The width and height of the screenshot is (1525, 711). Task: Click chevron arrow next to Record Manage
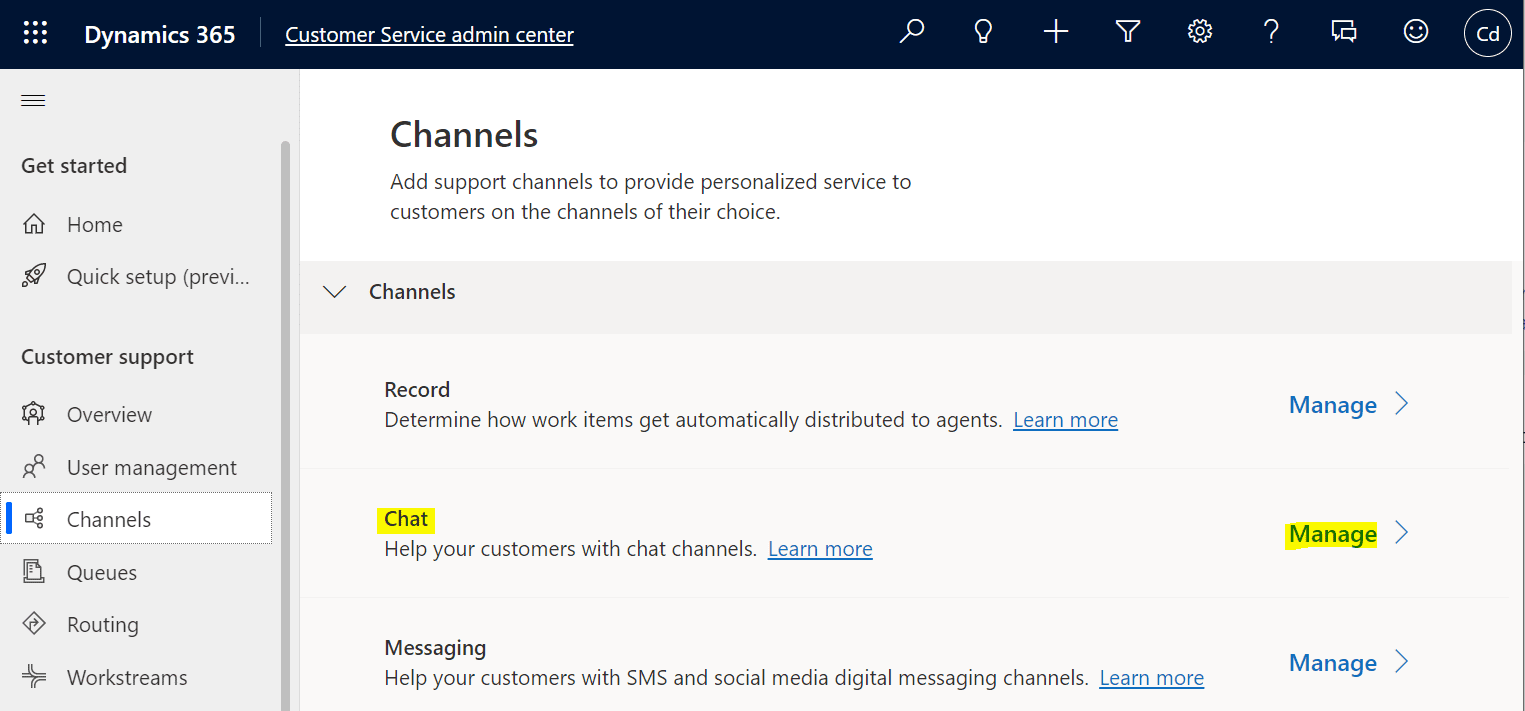click(x=1402, y=404)
